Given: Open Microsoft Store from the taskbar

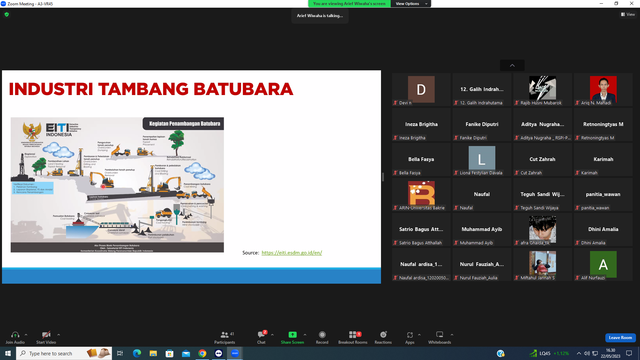Looking at the screenshot, I should pos(169,353).
